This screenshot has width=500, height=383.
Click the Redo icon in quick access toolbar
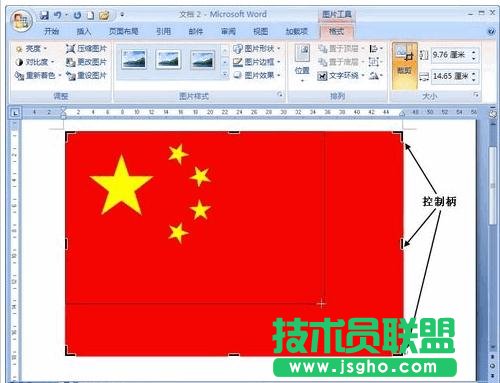78,15
